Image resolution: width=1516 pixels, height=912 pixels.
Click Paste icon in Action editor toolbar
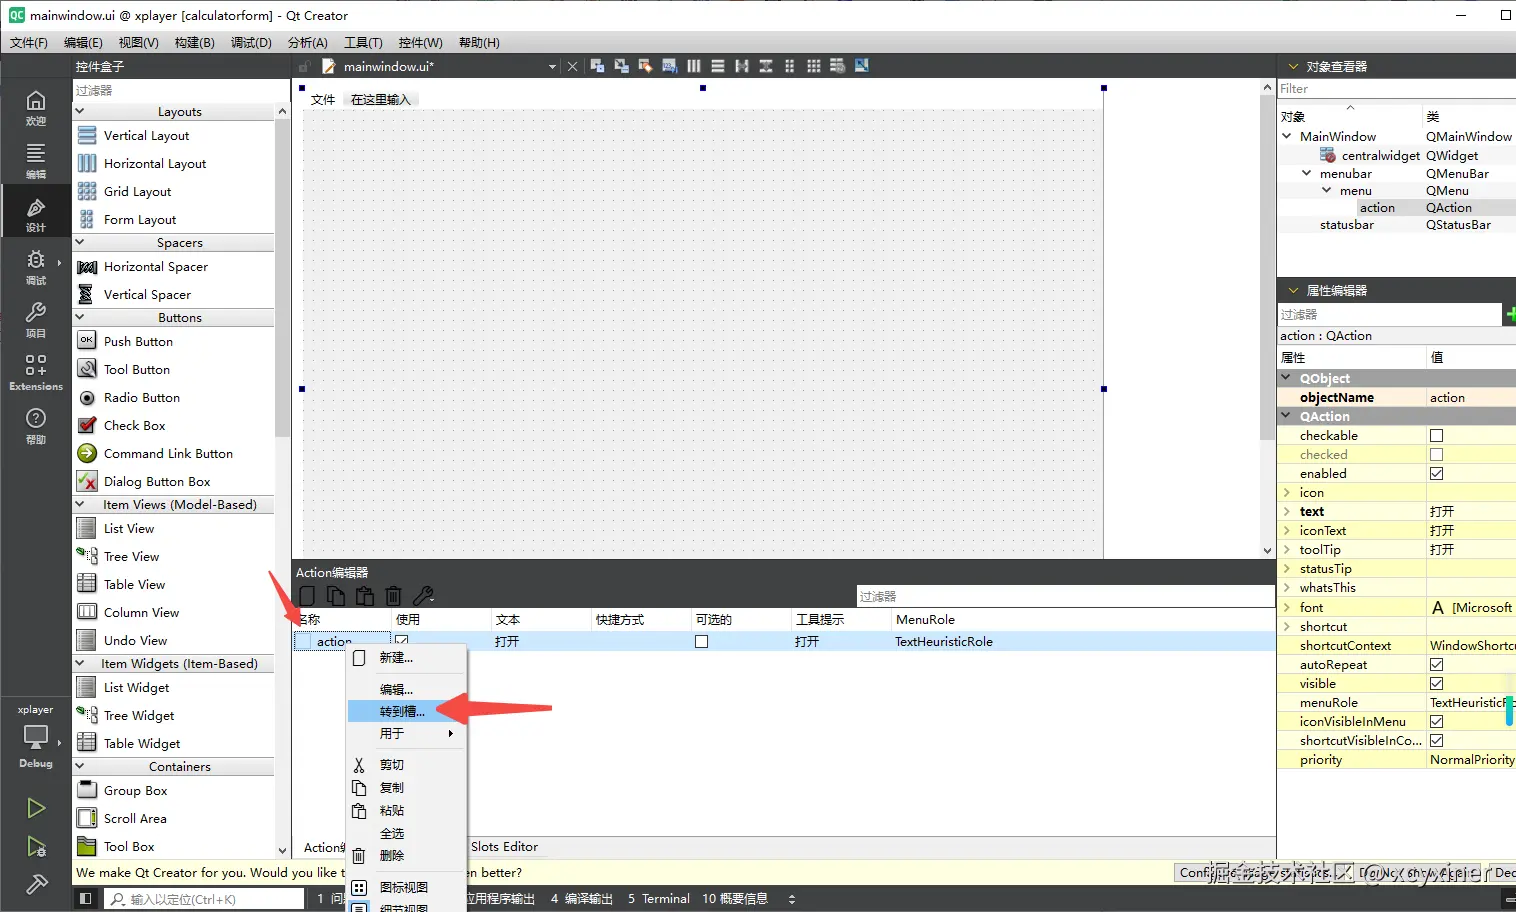coord(365,596)
